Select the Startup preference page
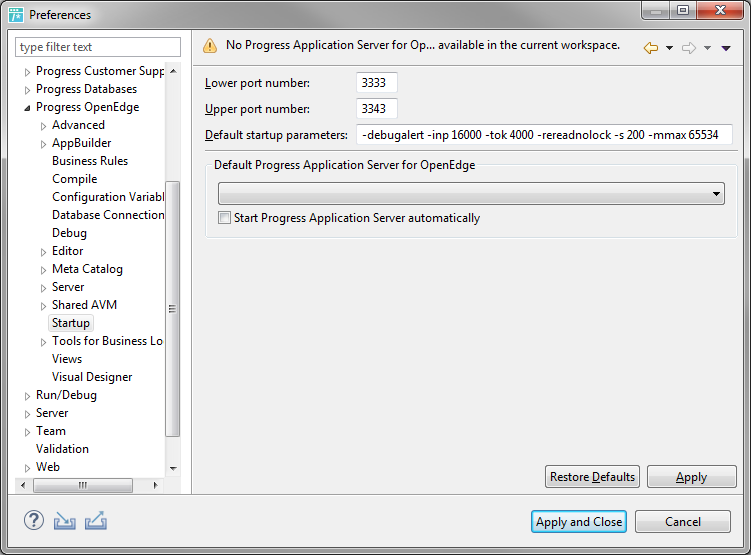751x555 pixels. [x=71, y=323]
